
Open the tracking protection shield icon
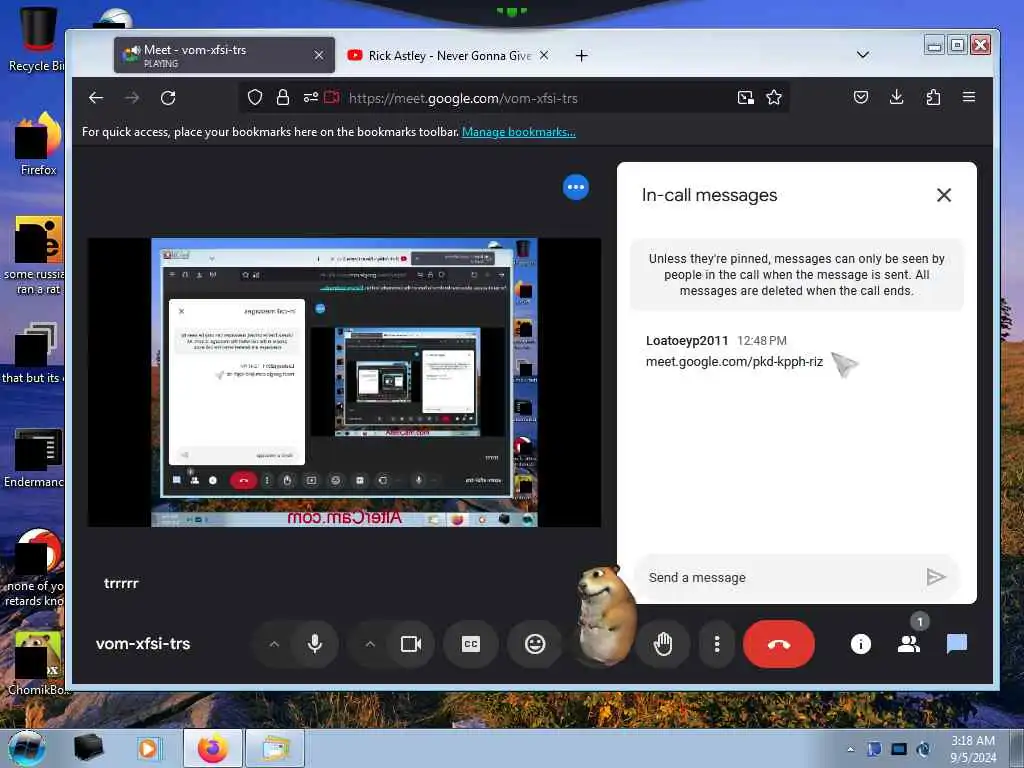pos(255,98)
